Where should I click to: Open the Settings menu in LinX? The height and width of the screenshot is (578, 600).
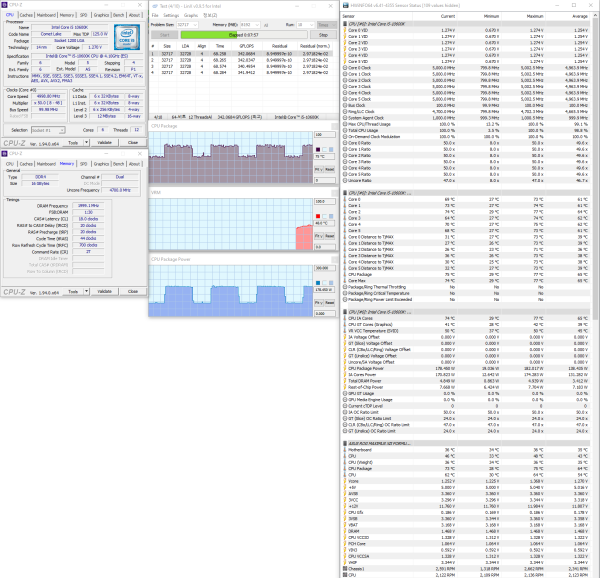[172, 15]
